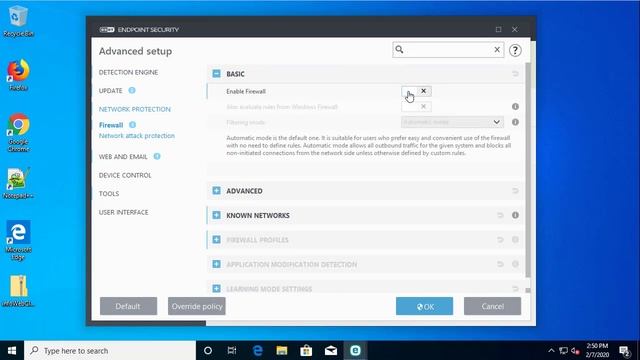This screenshot has height=360, width=640.
Task: Revert ADVANCED section to defaults
Action: click(x=515, y=191)
